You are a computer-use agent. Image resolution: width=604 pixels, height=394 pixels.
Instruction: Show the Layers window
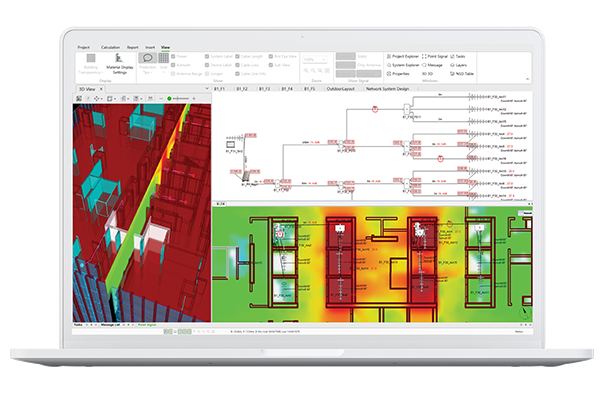coord(459,65)
